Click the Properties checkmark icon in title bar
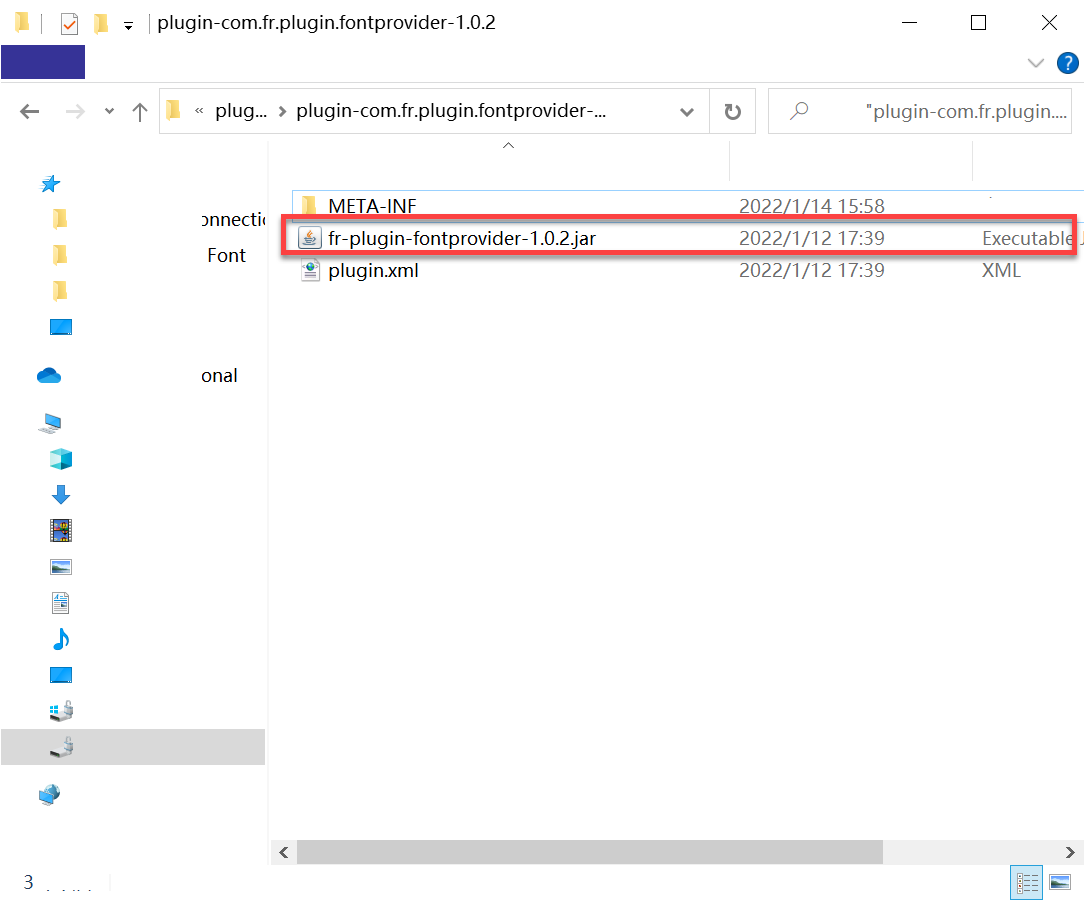This screenshot has width=1085, height=901. pos(69,24)
